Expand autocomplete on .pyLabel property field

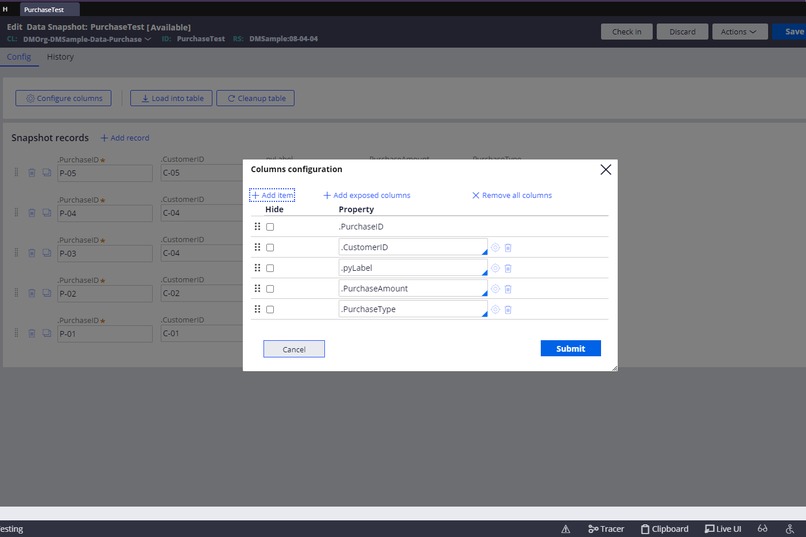484,272
